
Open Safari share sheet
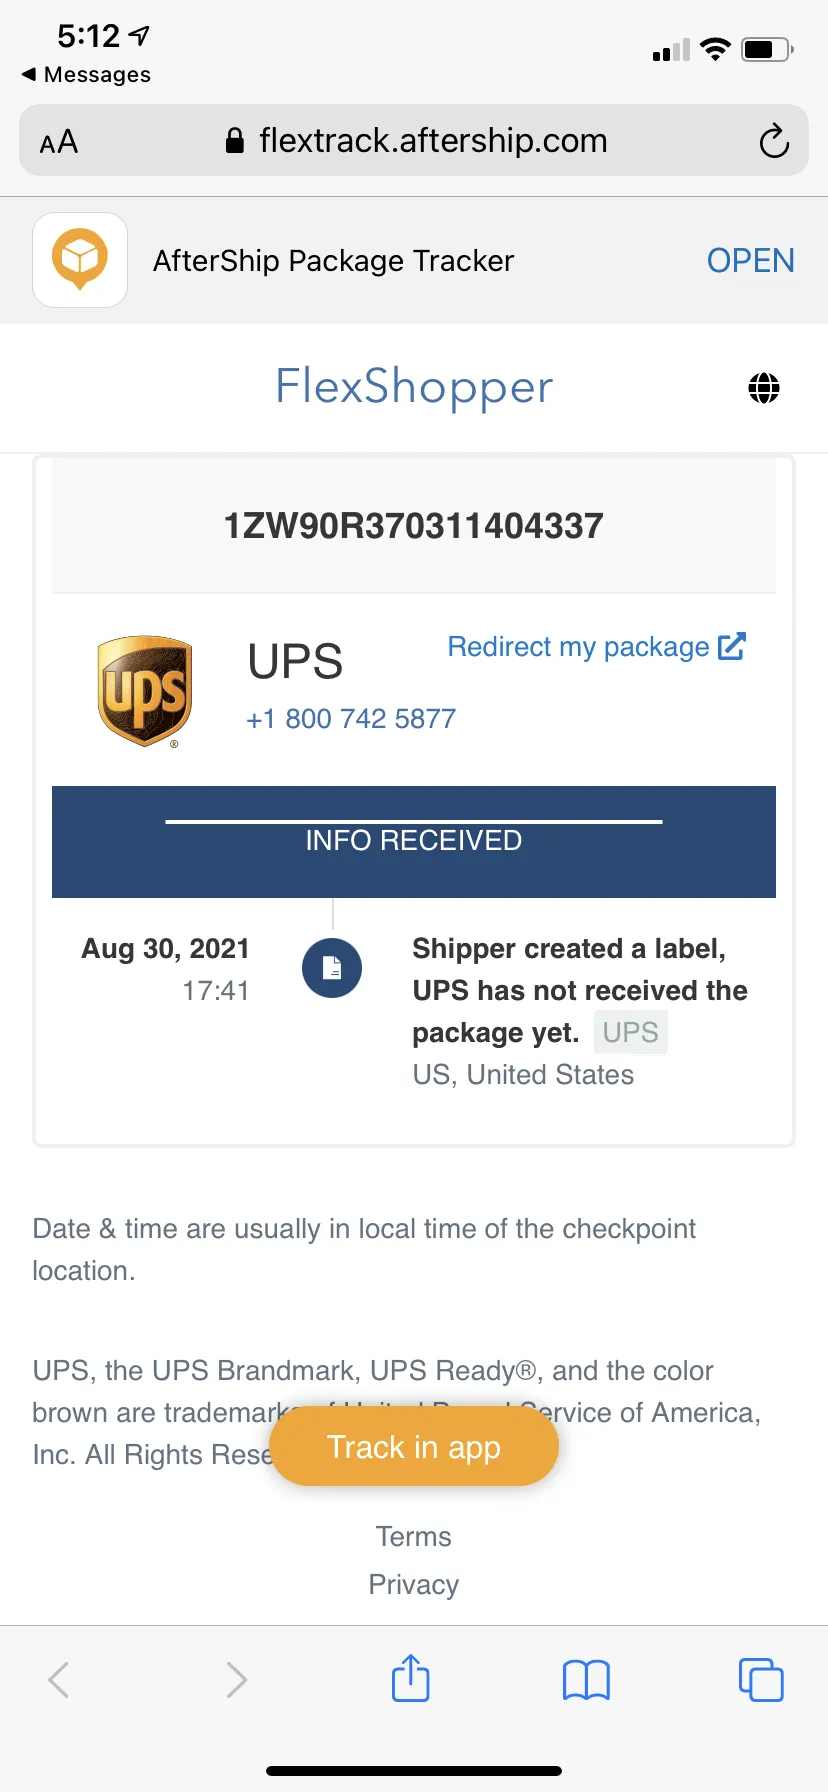[410, 1679]
